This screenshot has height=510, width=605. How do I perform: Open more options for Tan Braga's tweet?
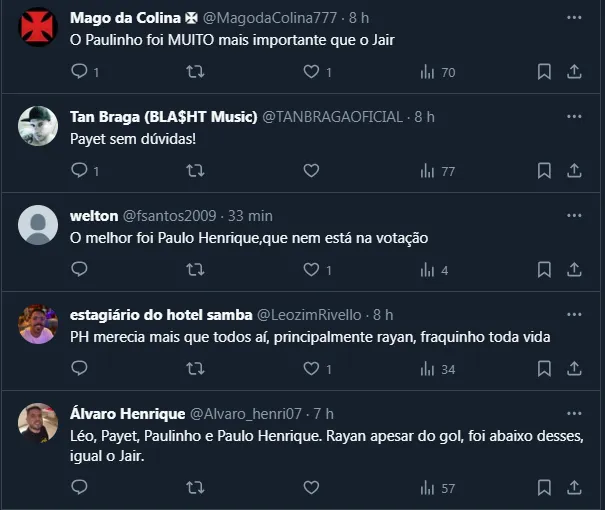574,117
